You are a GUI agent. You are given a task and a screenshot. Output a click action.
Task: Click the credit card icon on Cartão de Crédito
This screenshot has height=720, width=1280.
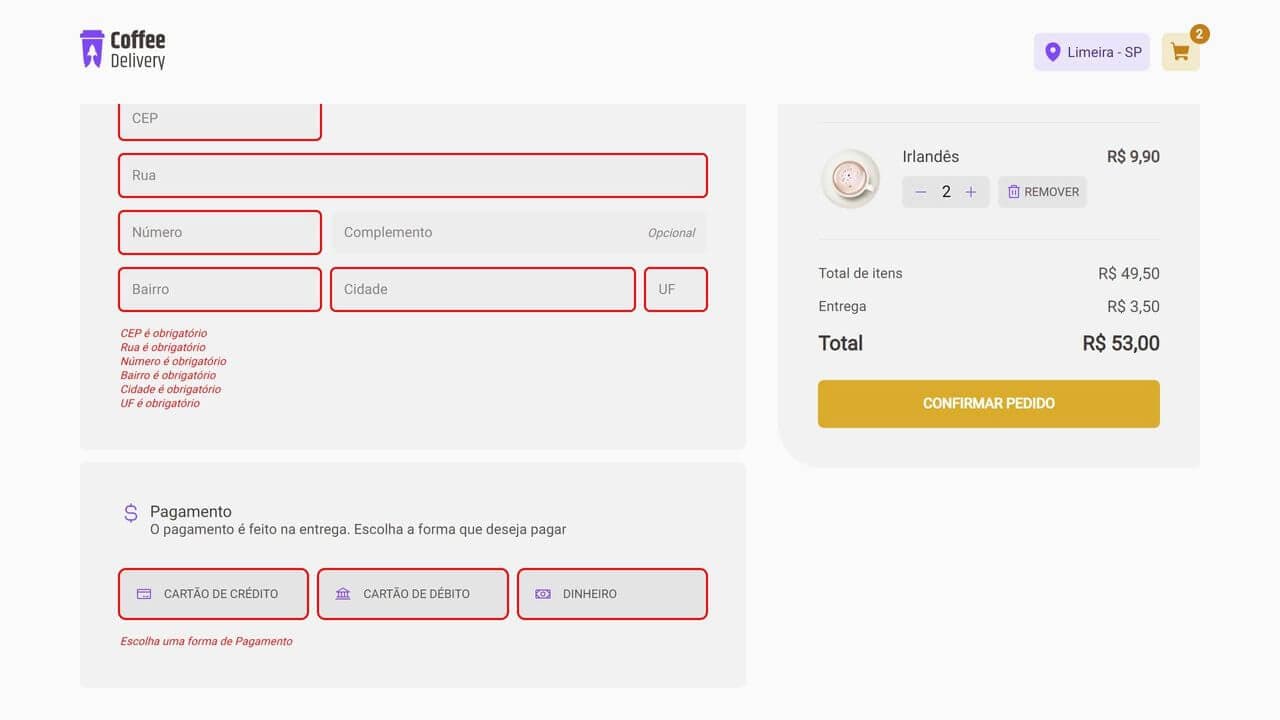(142, 593)
